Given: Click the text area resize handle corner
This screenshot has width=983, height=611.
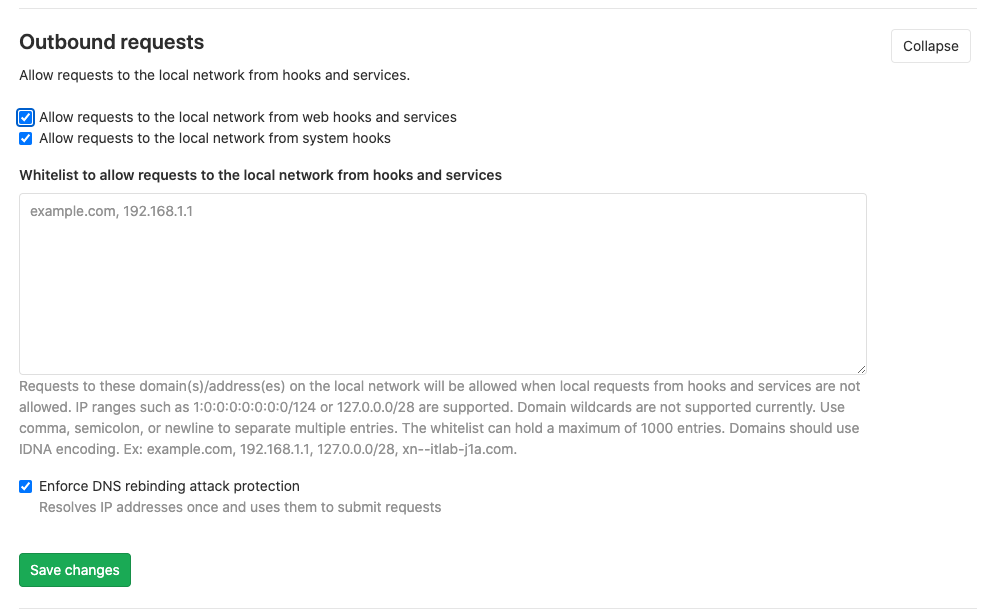Looking at the screenshot, I should click(861, 369).
